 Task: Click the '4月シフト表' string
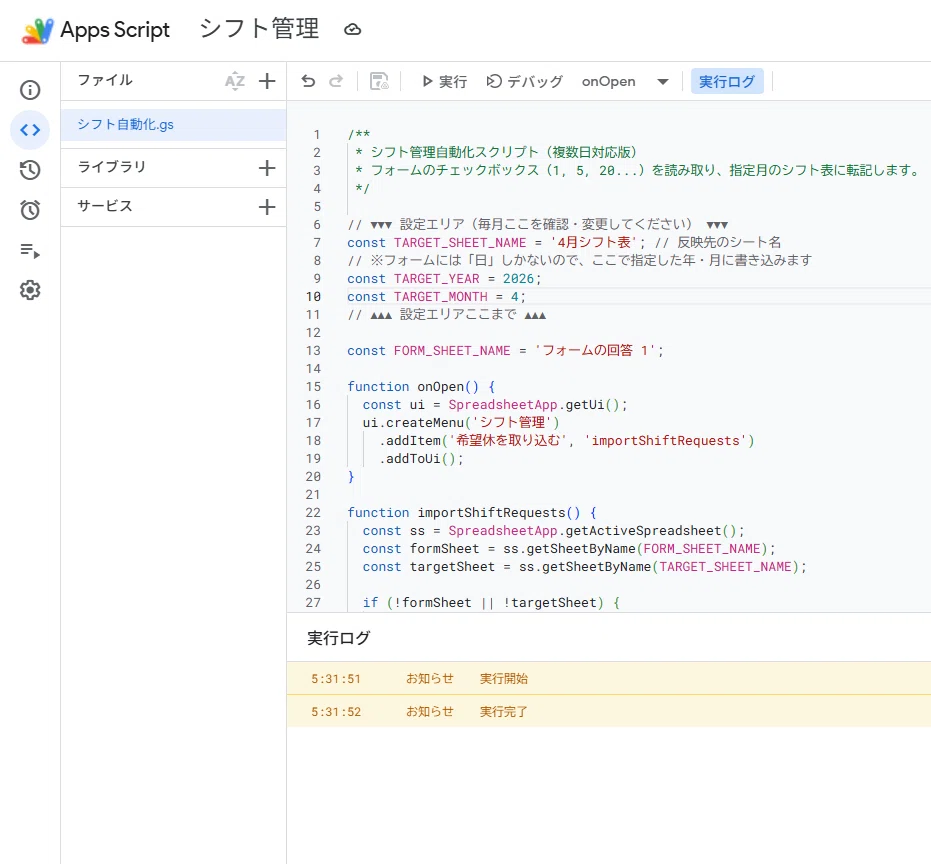pyautogui.click(x=594, y=242)
